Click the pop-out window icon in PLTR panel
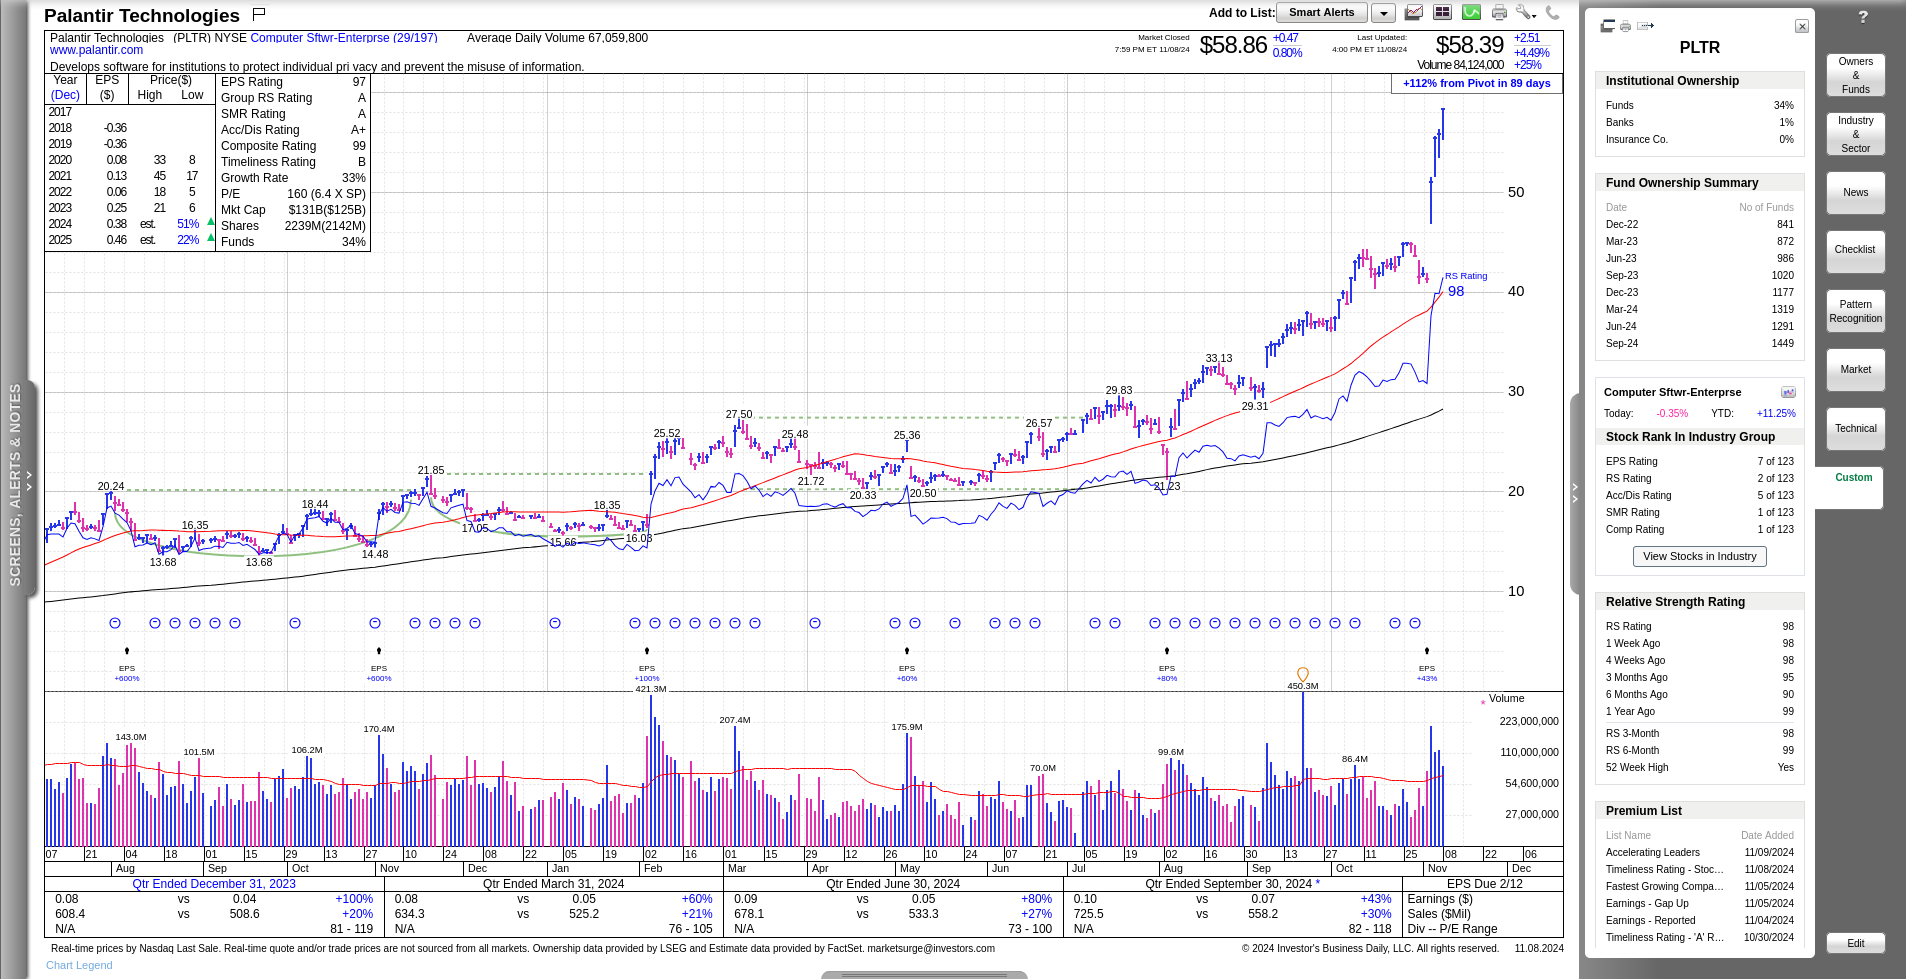 point(1607,26)
